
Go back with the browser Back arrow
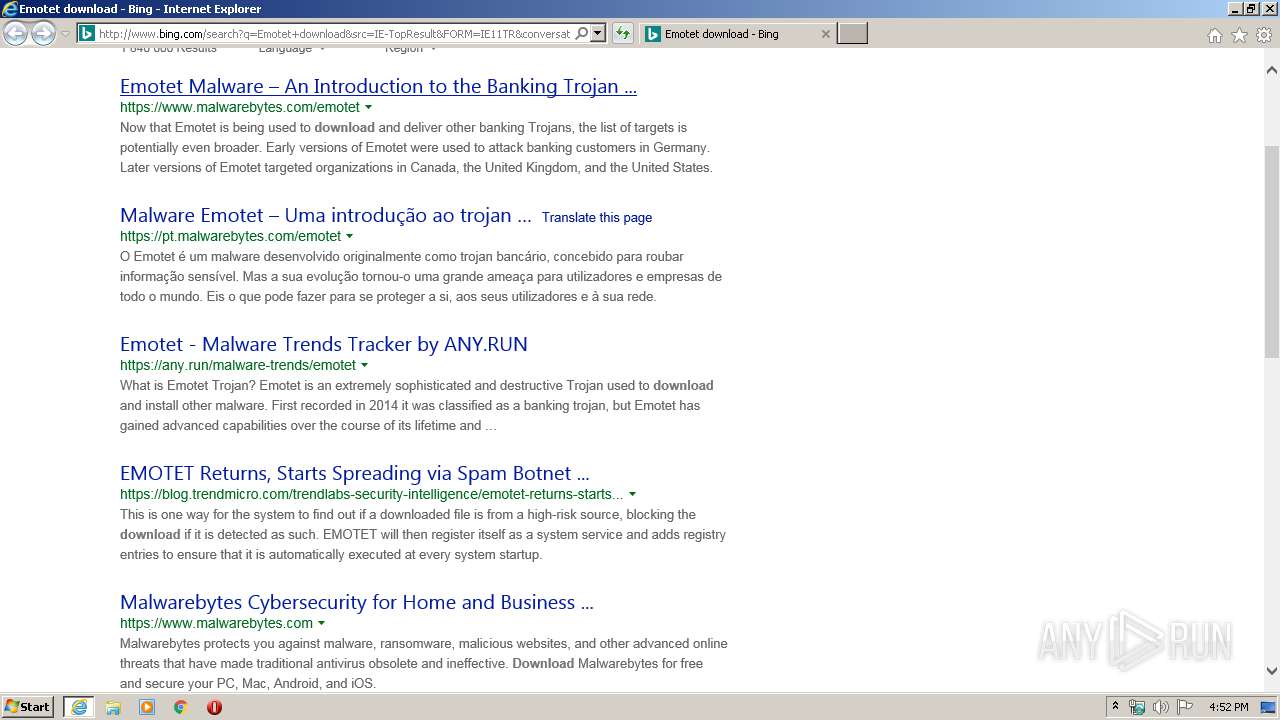[x=15, y=33]
